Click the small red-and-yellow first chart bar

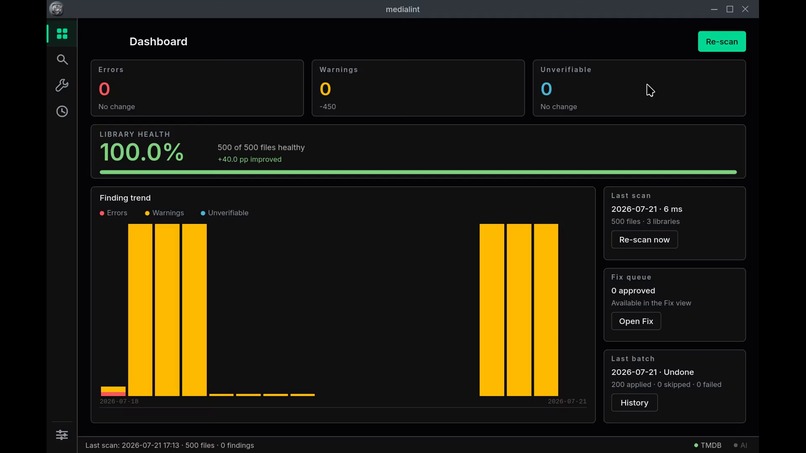tap(113, 391)
